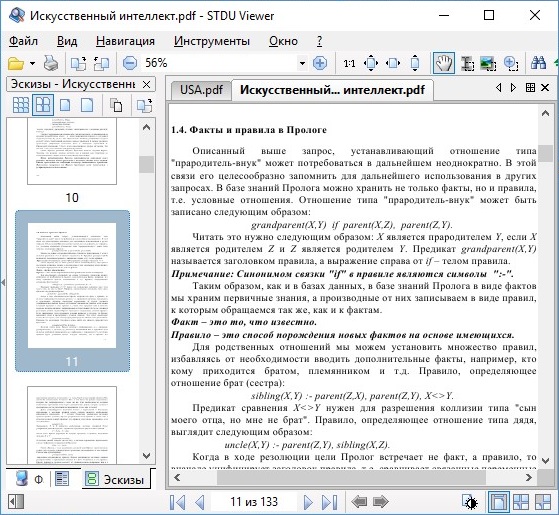Zoom out with the minus button
This screenshot has width=559, height=515.
[129, 63]
